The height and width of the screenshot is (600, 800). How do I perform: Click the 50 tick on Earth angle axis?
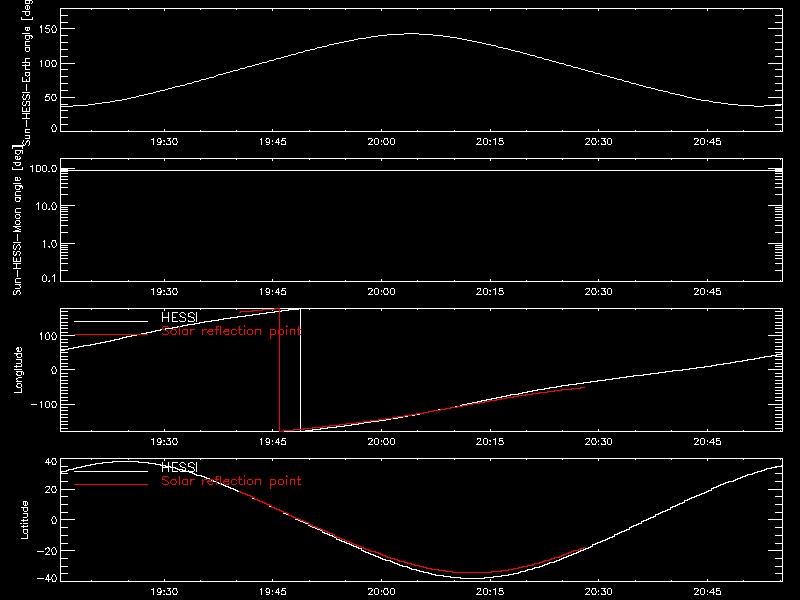[x=51, y=97]
